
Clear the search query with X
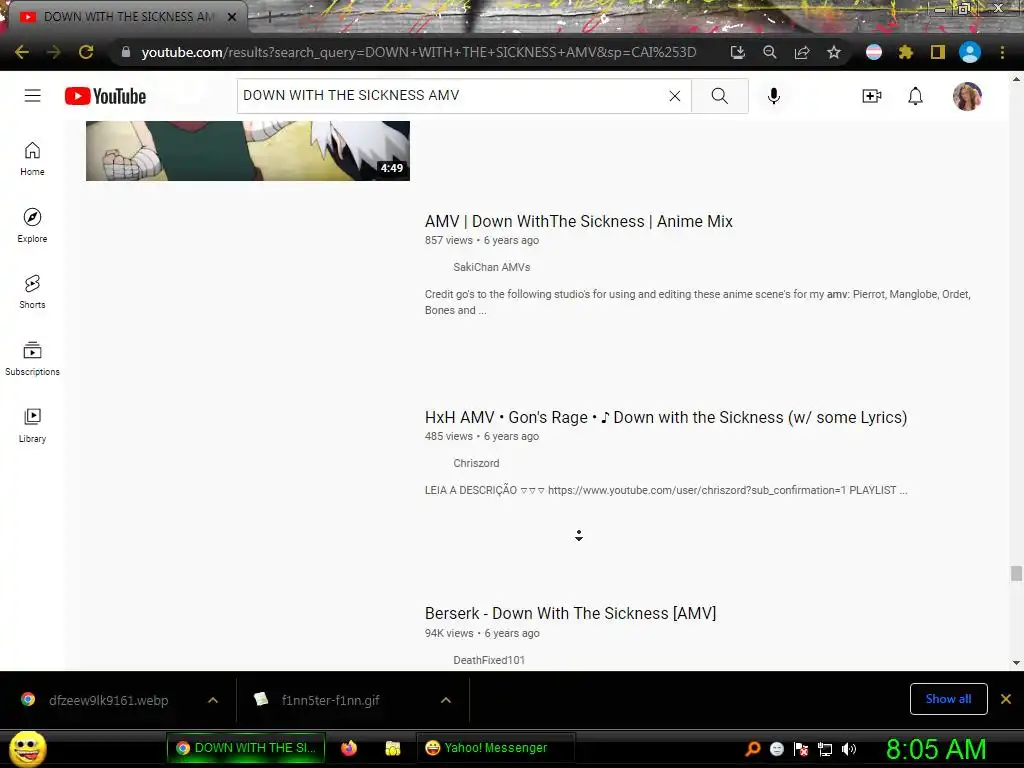(x=675, y=96)
